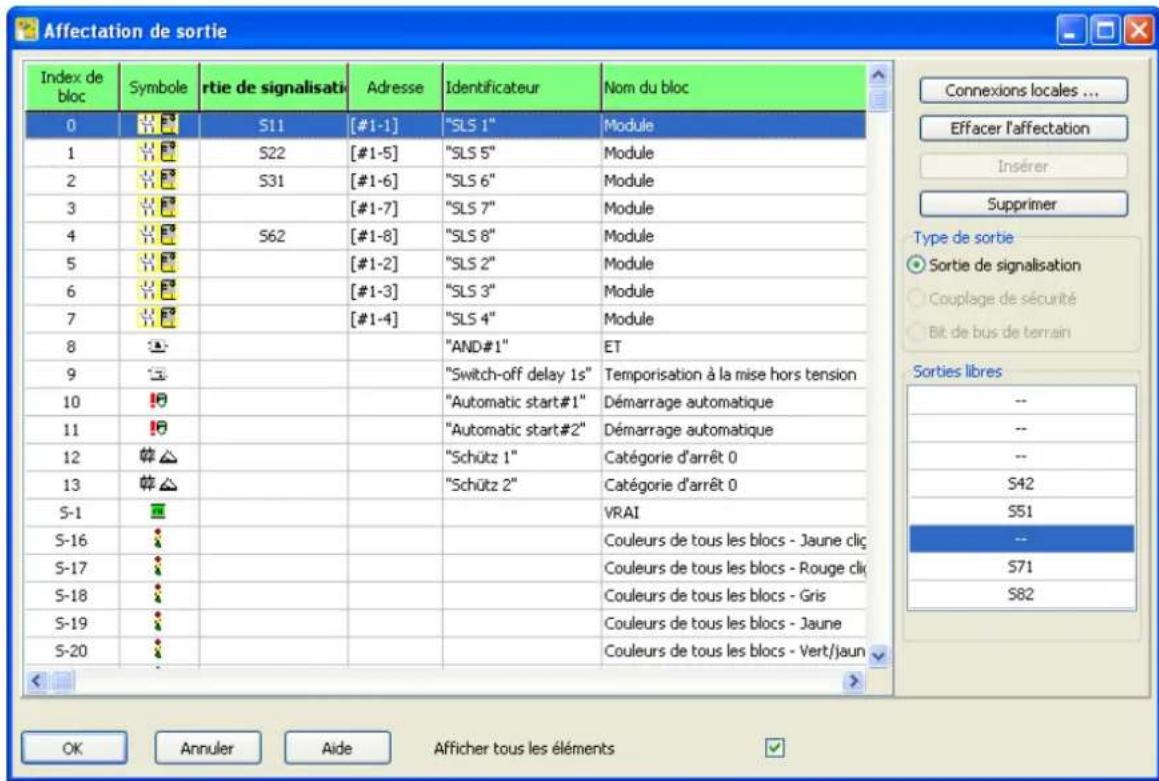
Task: Click the Schütz 2 stop category symbol
Action: (x=158, y=485)
